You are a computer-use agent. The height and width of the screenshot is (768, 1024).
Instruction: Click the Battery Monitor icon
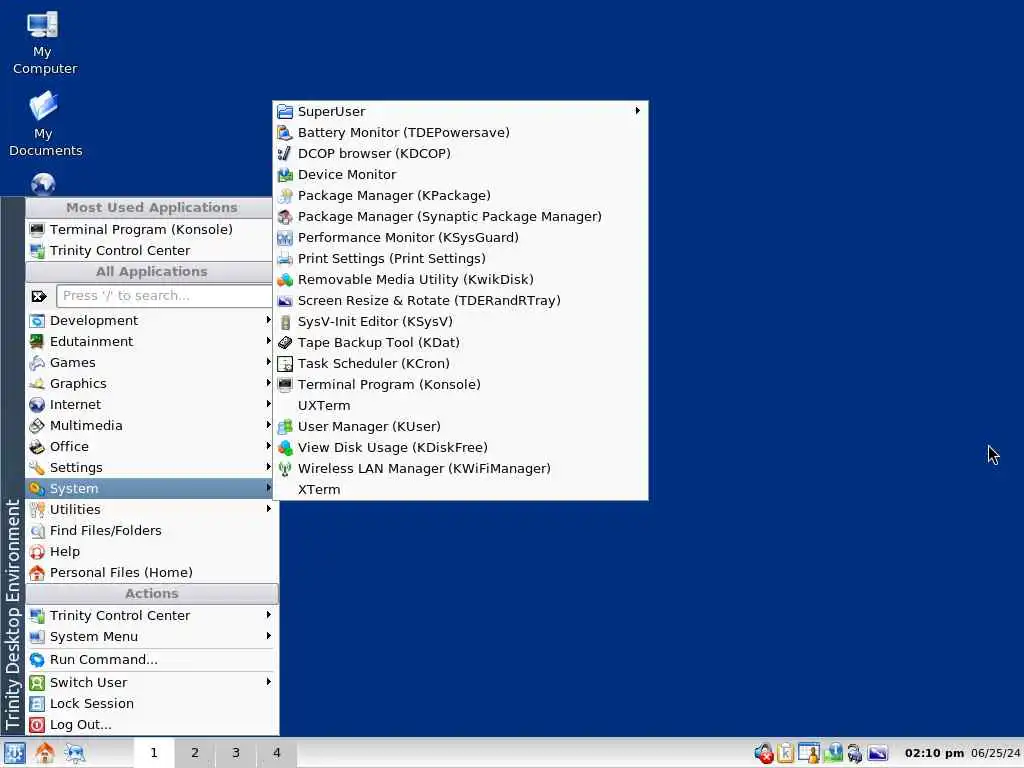285,133
